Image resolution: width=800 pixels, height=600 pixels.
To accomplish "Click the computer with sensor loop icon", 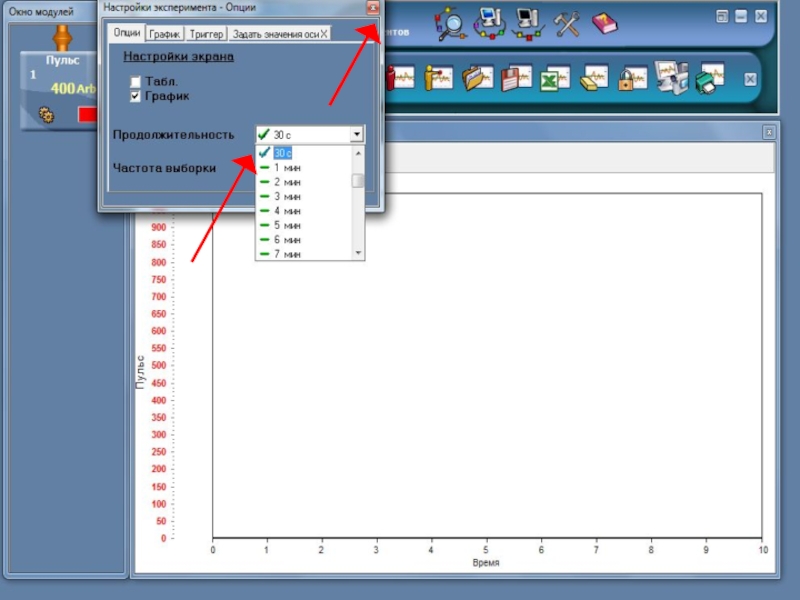I will point(490,23).
